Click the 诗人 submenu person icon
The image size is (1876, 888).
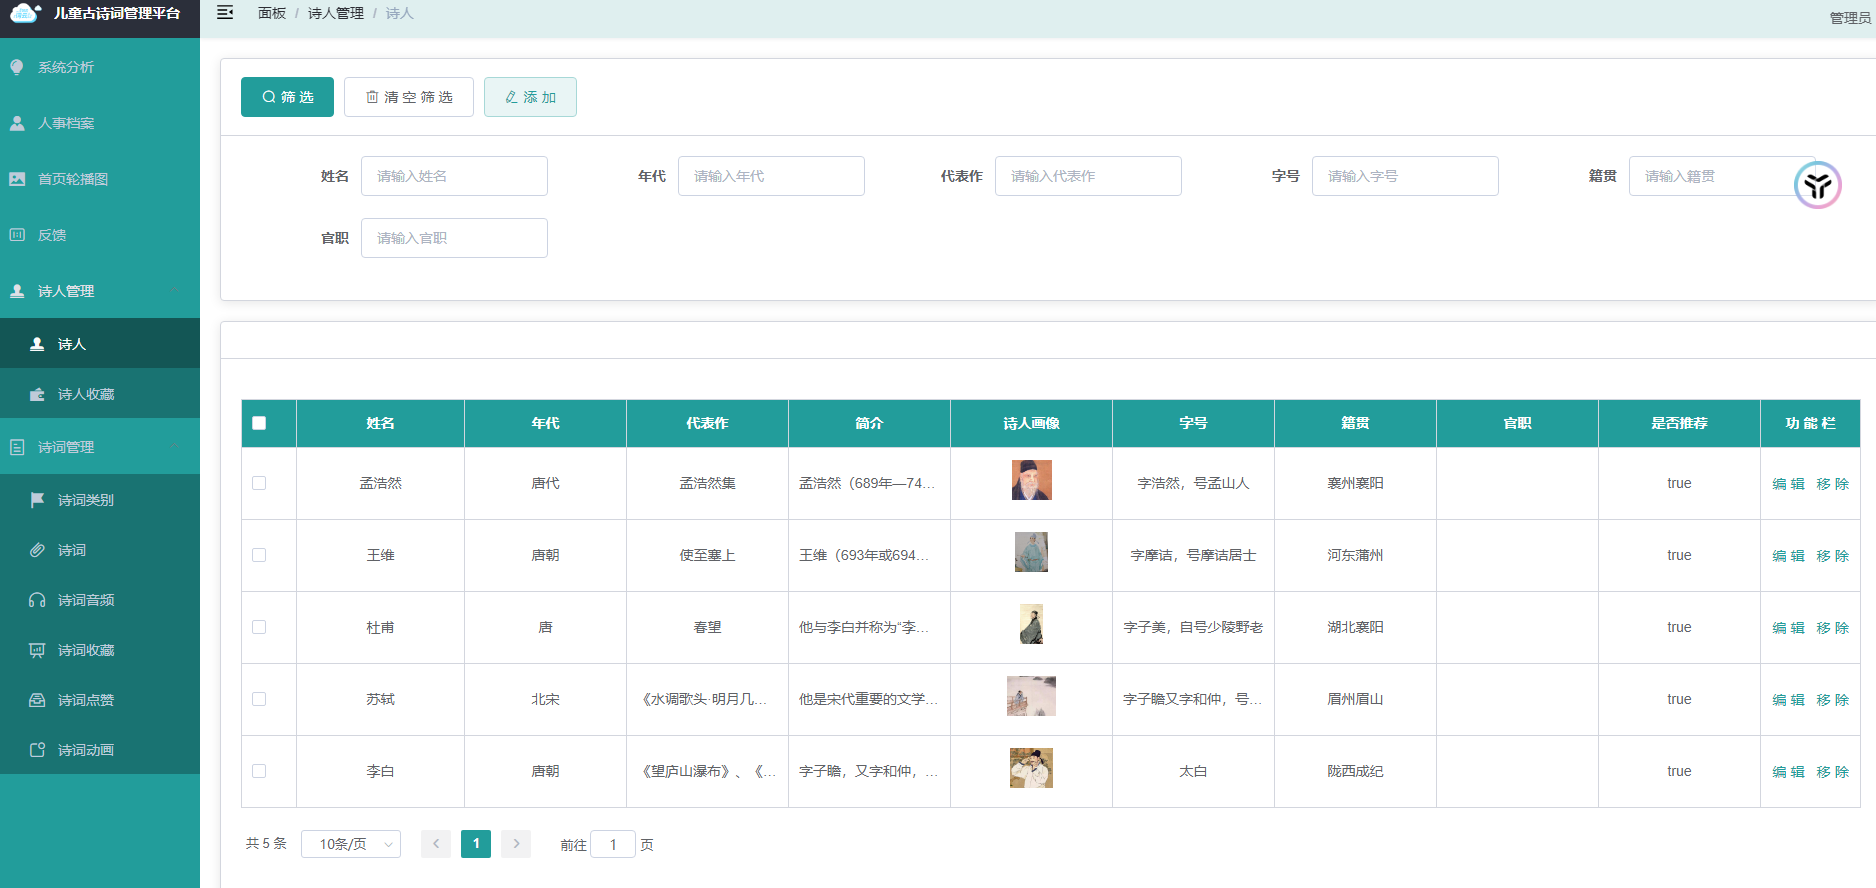(37, 344)
